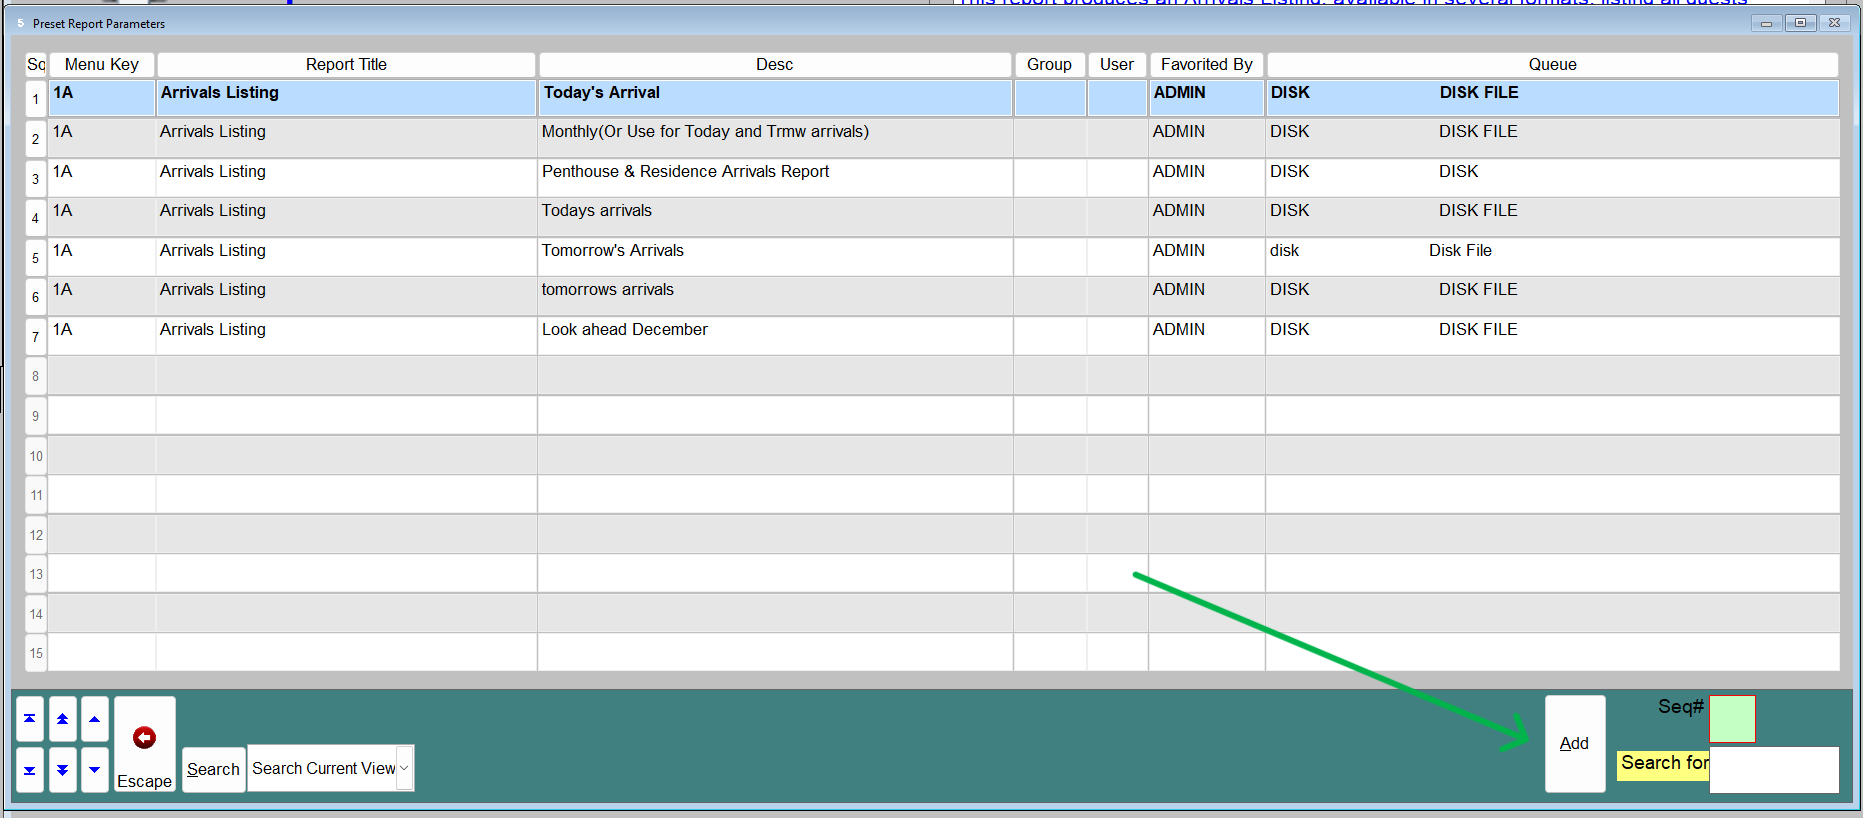
Task: Move up one row with single up arrow
Action: pos(94,719)
